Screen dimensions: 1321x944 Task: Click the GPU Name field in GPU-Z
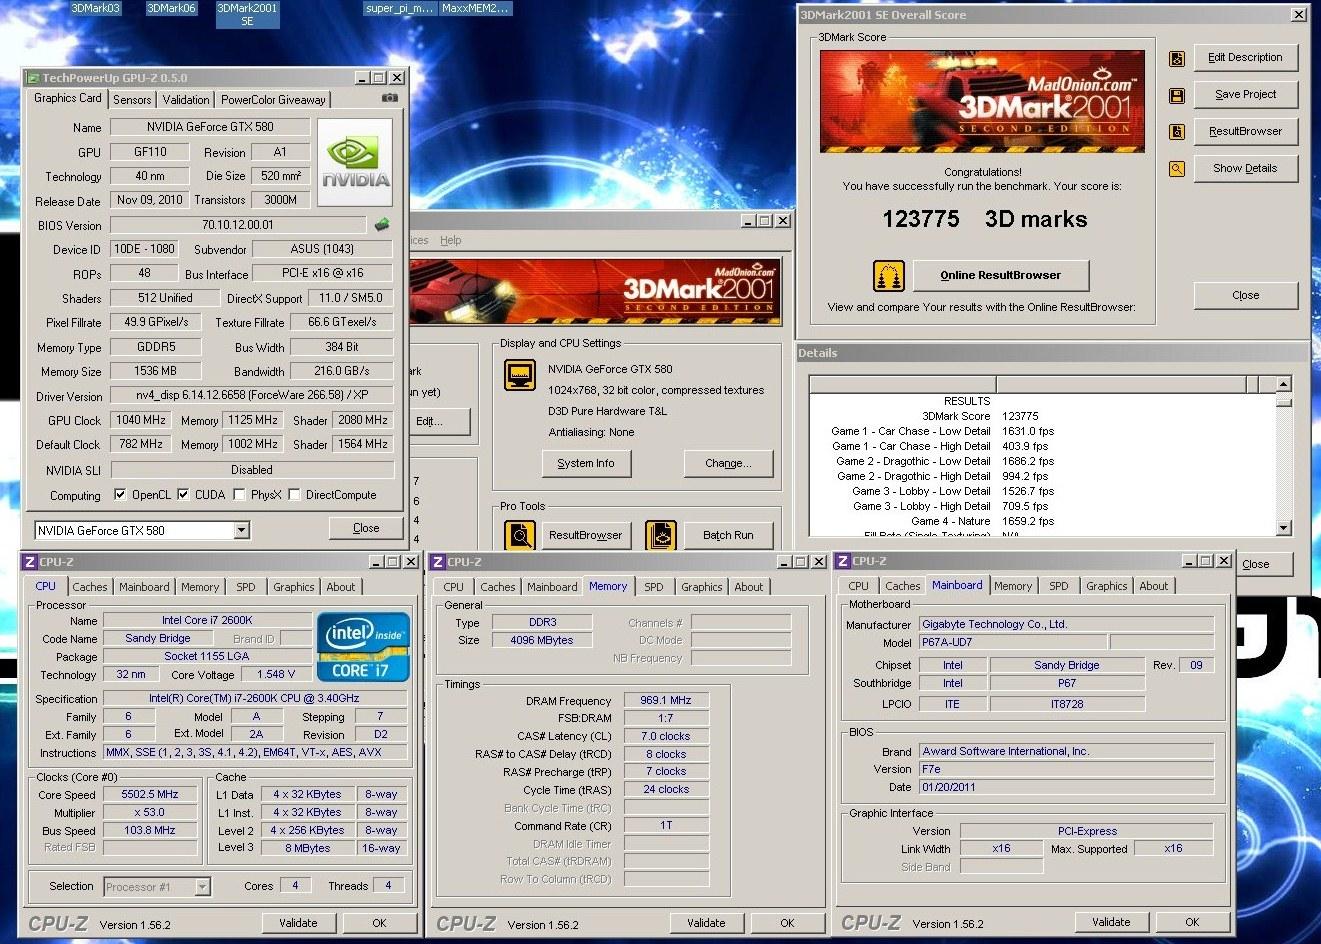pyautogui.click(x=209, y=127)
